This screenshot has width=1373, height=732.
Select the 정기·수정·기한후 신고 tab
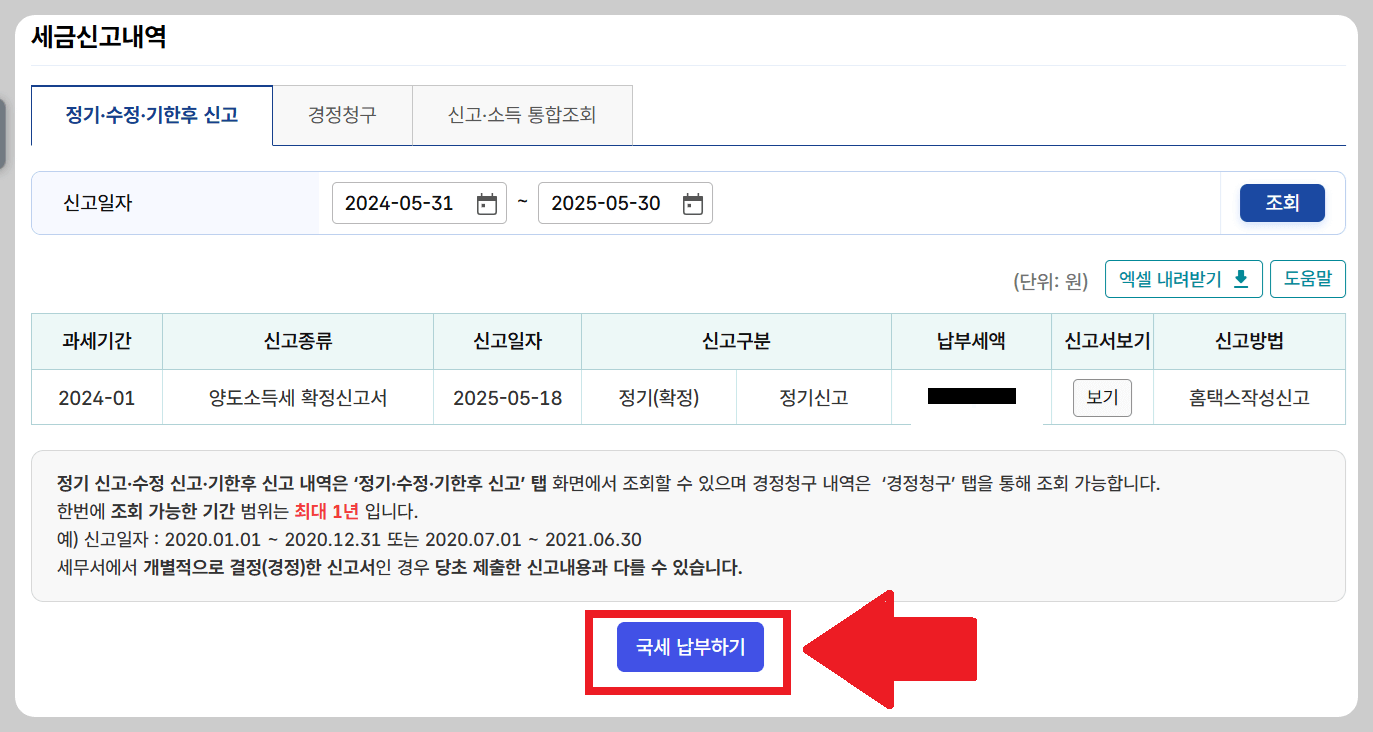[151, 115]
